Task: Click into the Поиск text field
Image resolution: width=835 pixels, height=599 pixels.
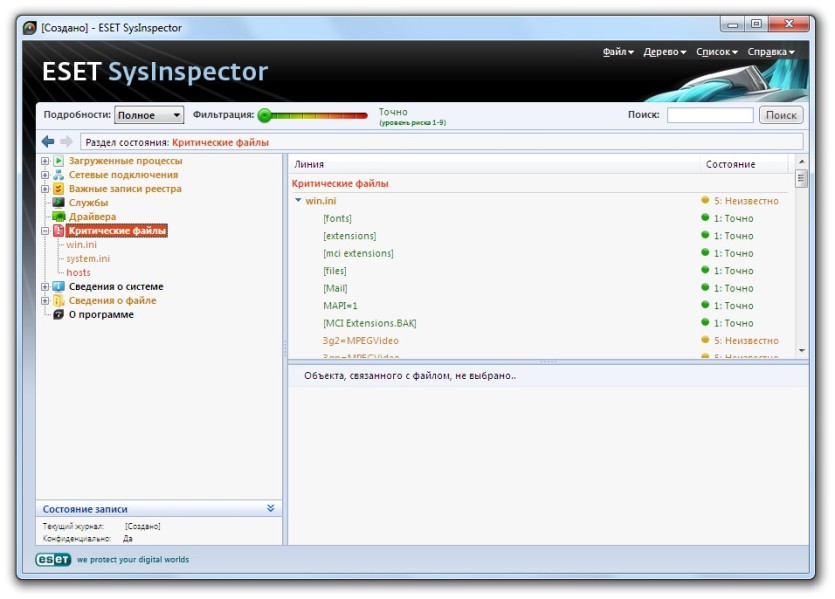Action: point(710,115)
